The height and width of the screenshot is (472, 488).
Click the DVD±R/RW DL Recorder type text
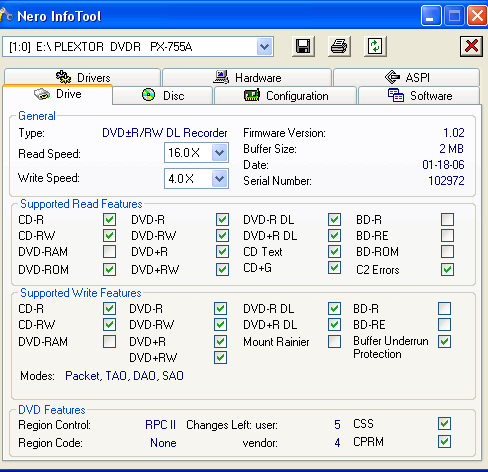pos(165,133)
